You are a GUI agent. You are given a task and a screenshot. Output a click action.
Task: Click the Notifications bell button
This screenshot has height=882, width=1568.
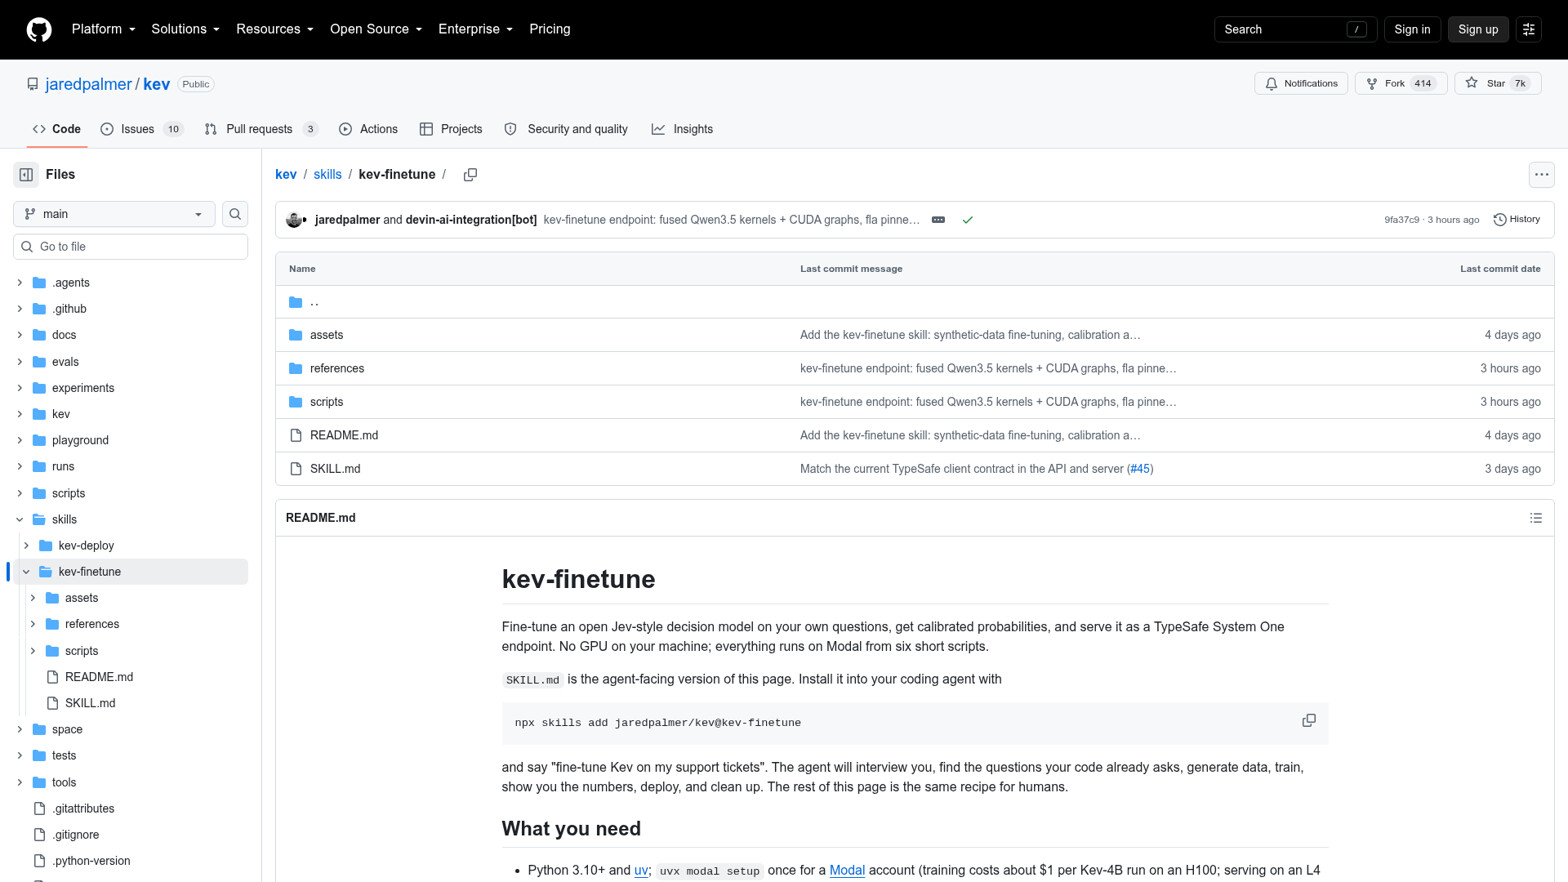pos(1301,84)
